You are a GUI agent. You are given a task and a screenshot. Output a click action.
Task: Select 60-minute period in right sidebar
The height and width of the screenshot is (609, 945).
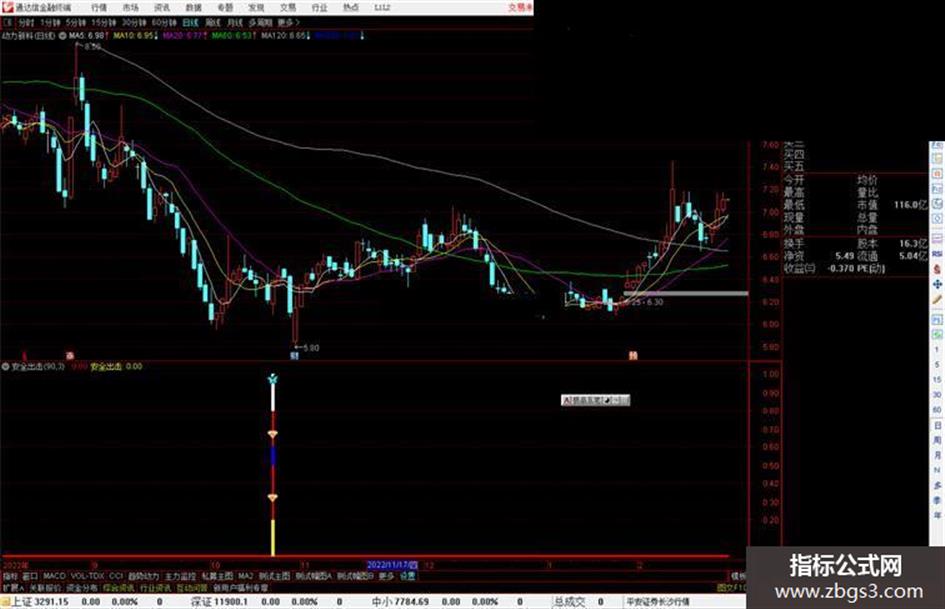(937, 410)
